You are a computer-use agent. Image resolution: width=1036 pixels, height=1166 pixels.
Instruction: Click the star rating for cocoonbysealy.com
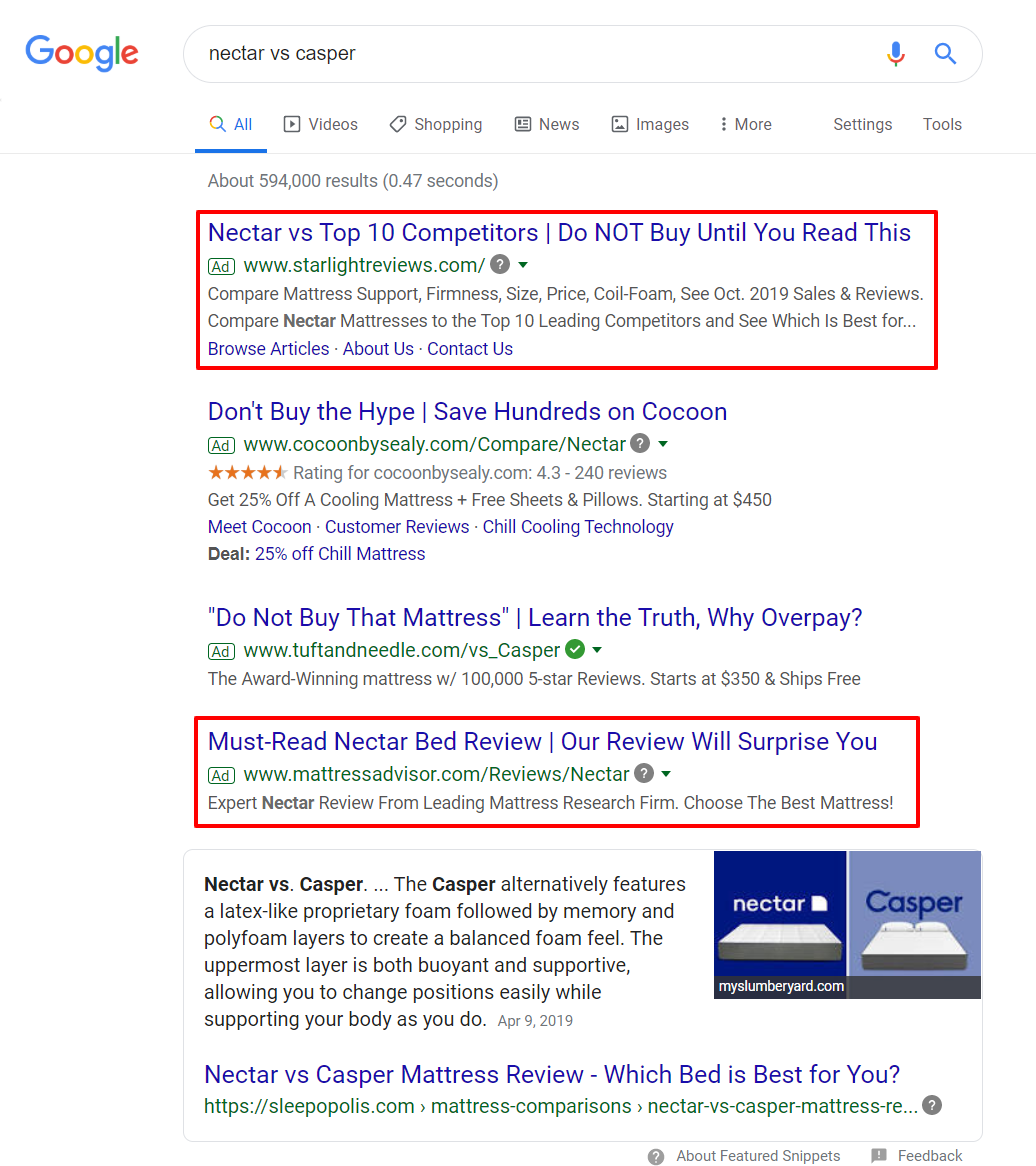point(247,472)
